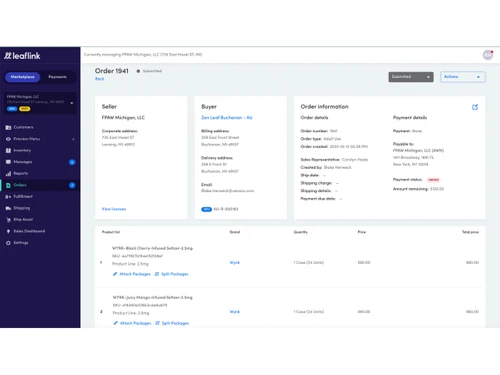Viewport: 500px width, 375px height.
Task: Click Wynk brand link for Black Cherry Seltzer
Action: click(235, 263)
